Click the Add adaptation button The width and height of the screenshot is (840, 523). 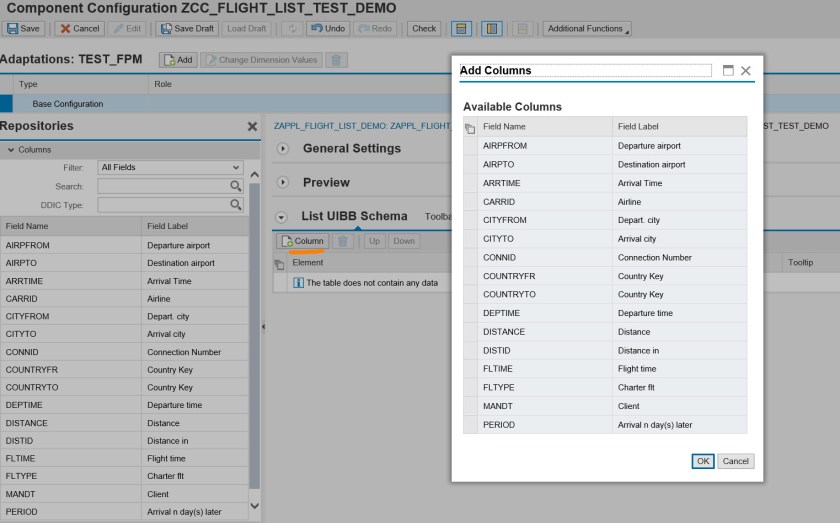(178, 60)
